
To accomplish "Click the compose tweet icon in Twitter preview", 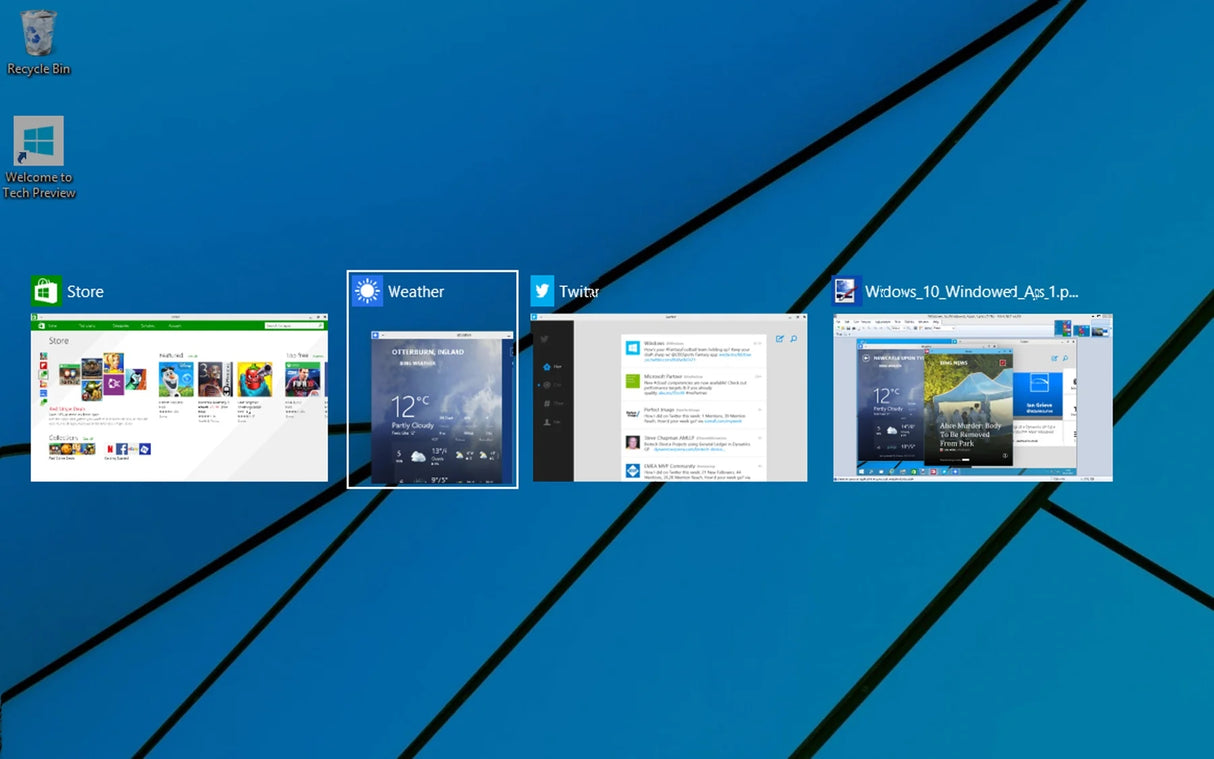I will [x=779, y=339].
